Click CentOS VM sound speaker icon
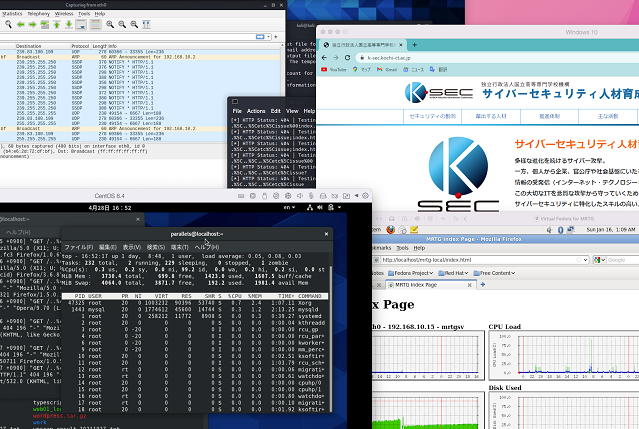The width and height of the screenshot is (639, 429). pyautogui.click(x=300, y=196)
